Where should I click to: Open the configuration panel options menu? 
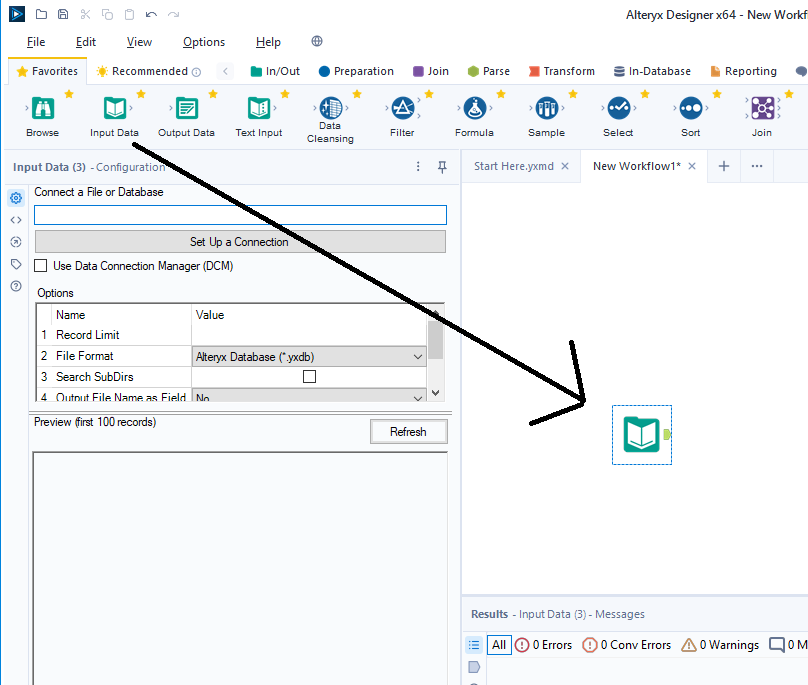click(417, 166)
